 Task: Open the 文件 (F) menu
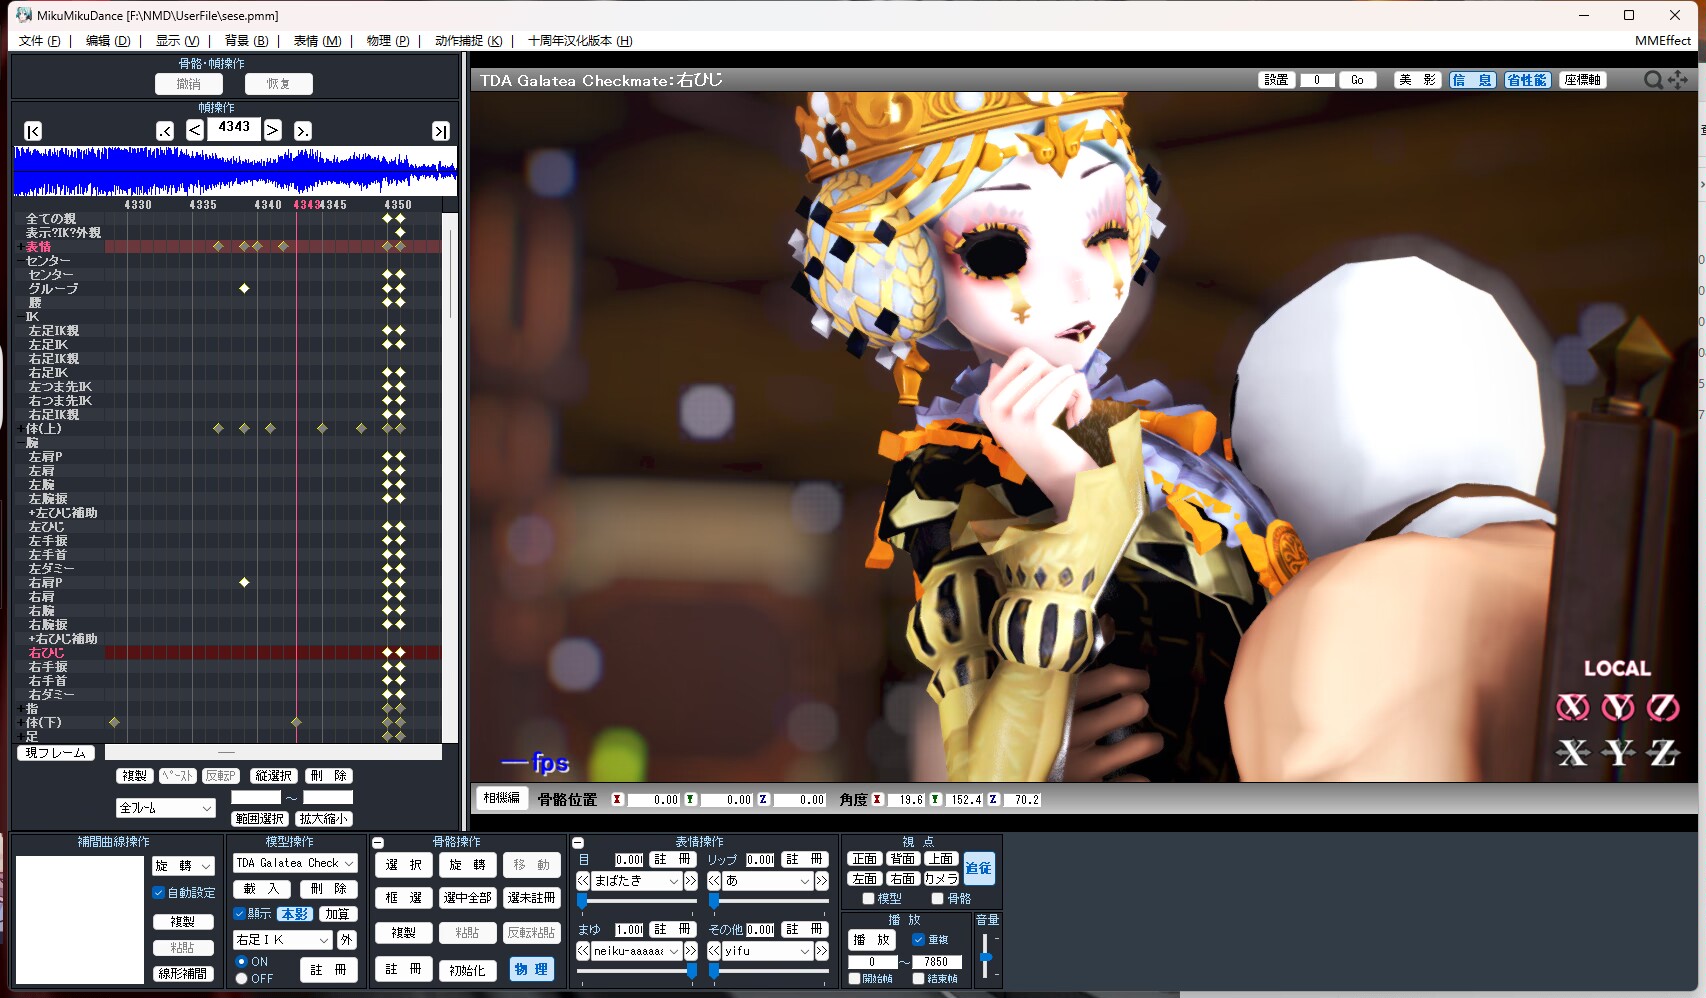click(39, 41)
